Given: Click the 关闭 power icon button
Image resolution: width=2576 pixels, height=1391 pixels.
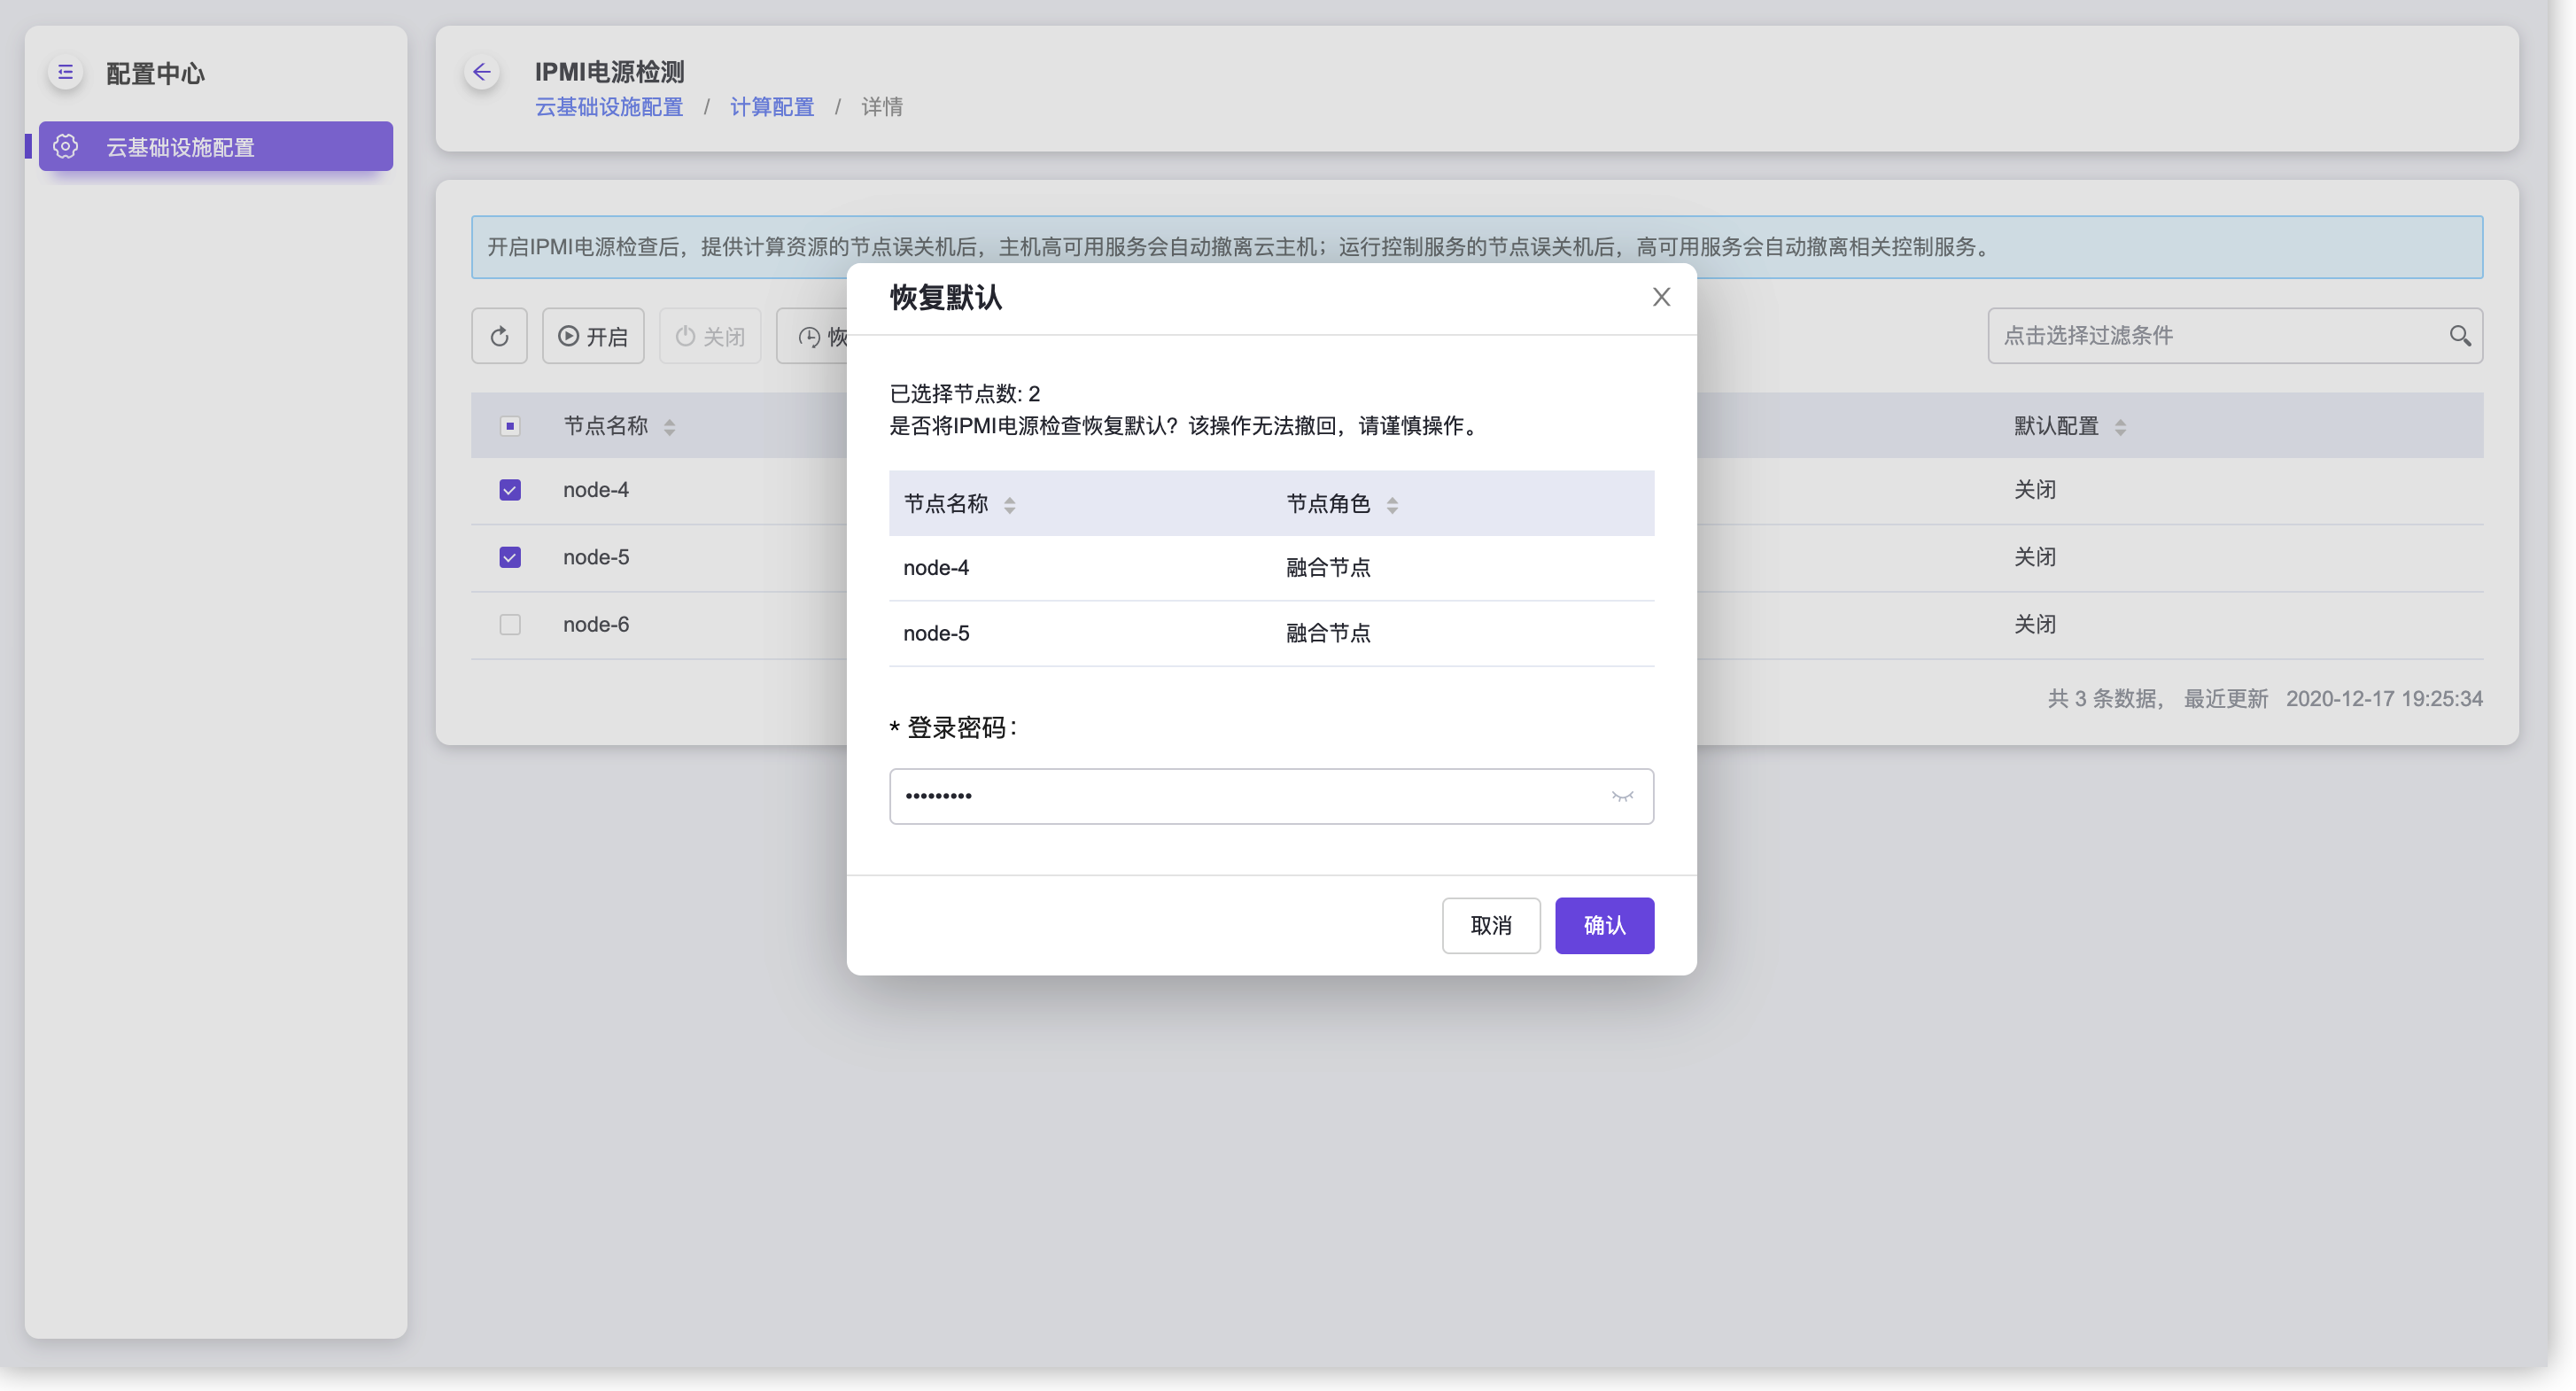Looking at the screenshot, I should coord(710,336).
